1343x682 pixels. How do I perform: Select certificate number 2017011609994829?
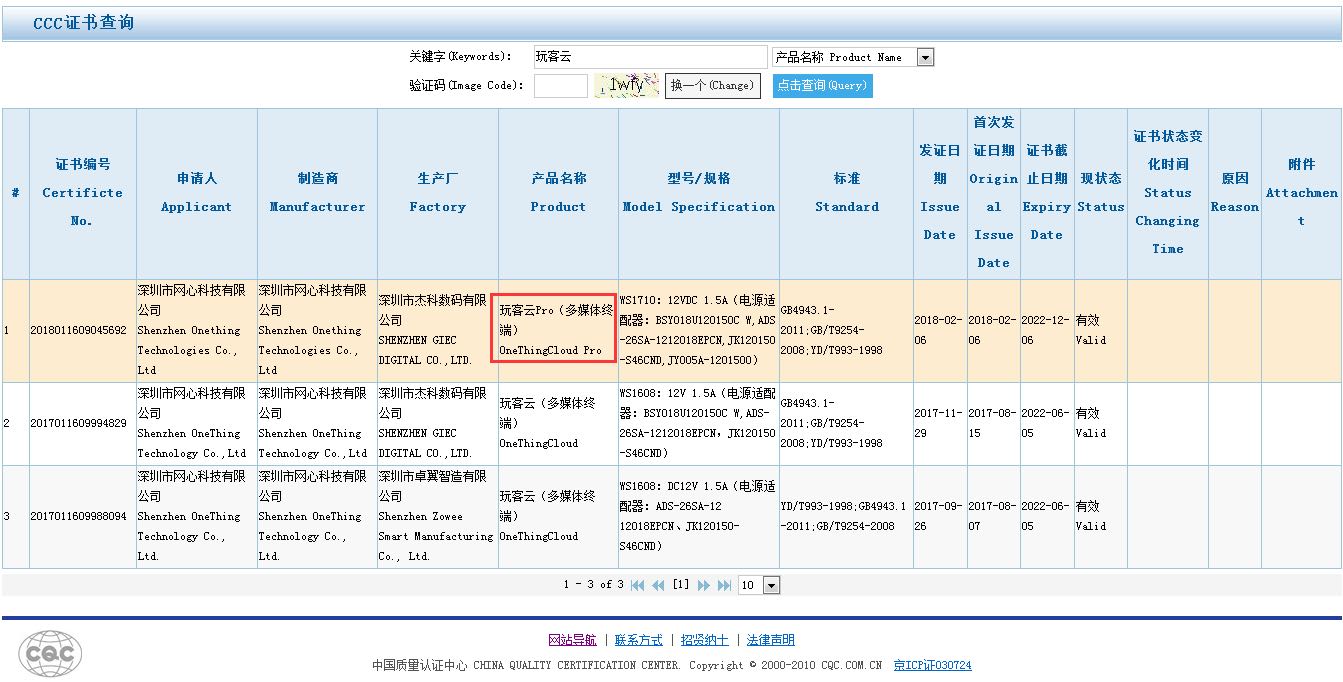click(79, 423)
